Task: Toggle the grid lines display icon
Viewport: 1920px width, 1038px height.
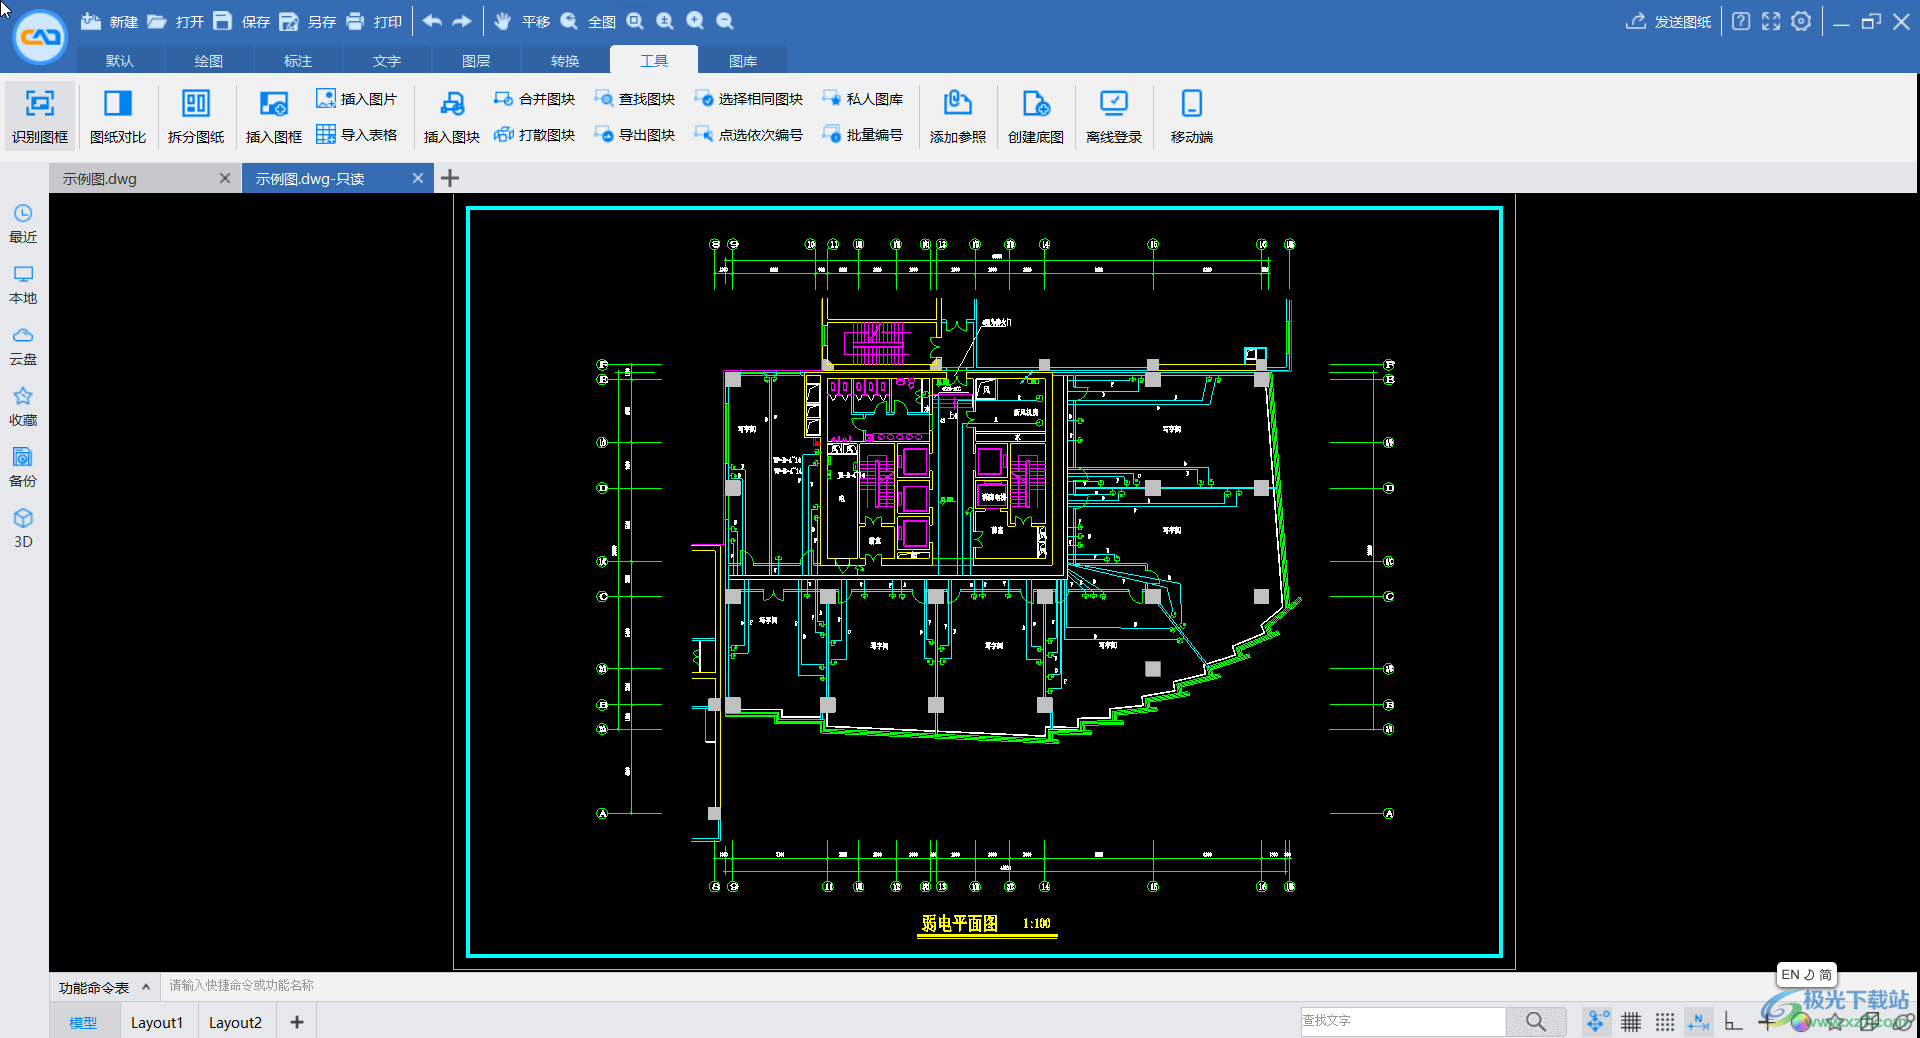Action: coord(1631,1021)
